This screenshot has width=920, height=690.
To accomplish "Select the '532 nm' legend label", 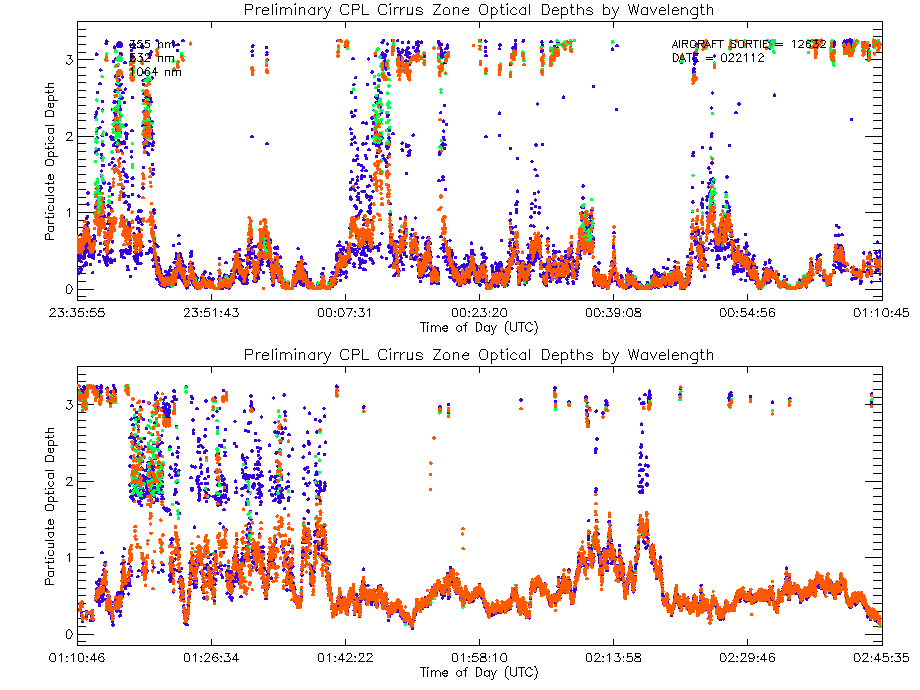I will click(152, 58).
